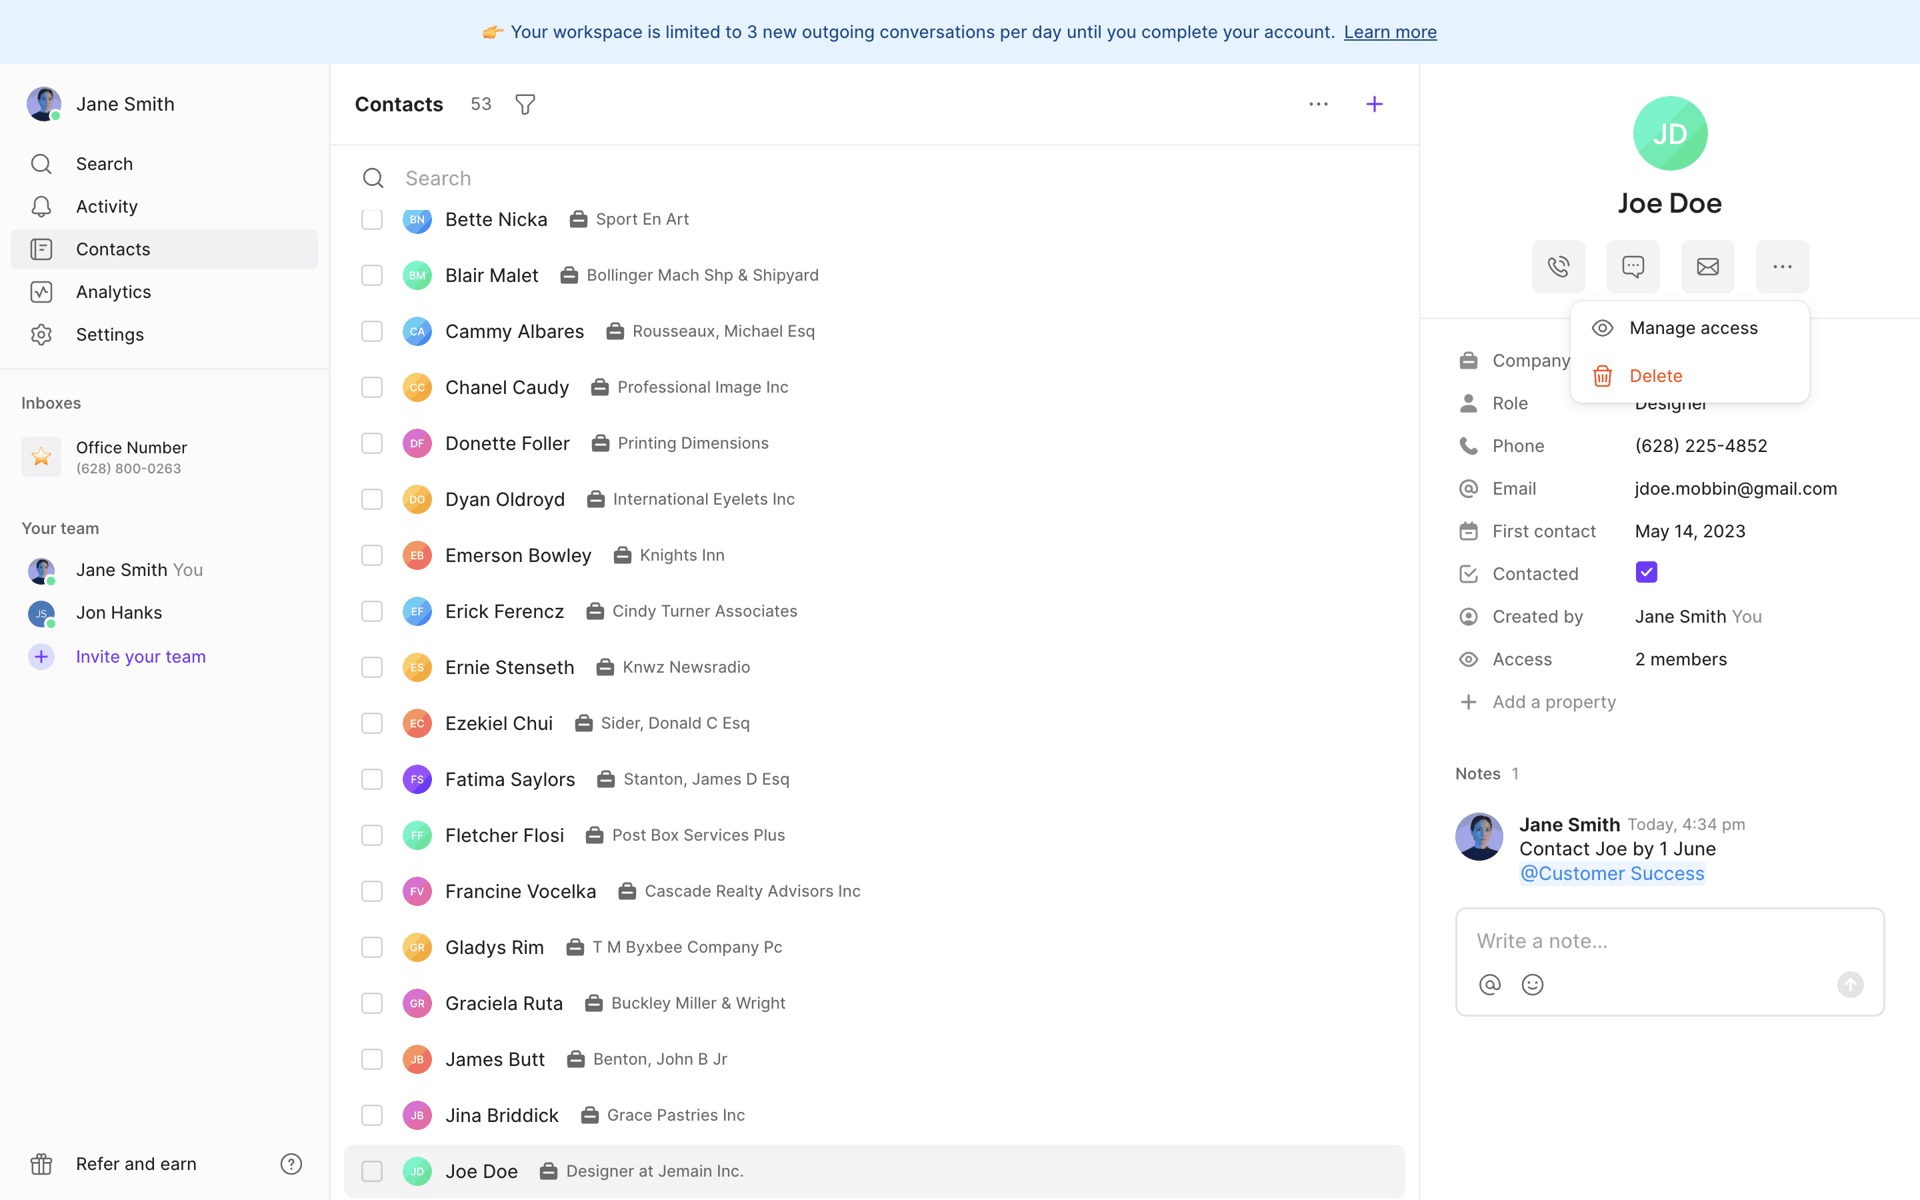The height and width of the screenshot is (1200, 1920).
Task: Open the Ezekiel Chui contact row
Action: click(875, 723)
